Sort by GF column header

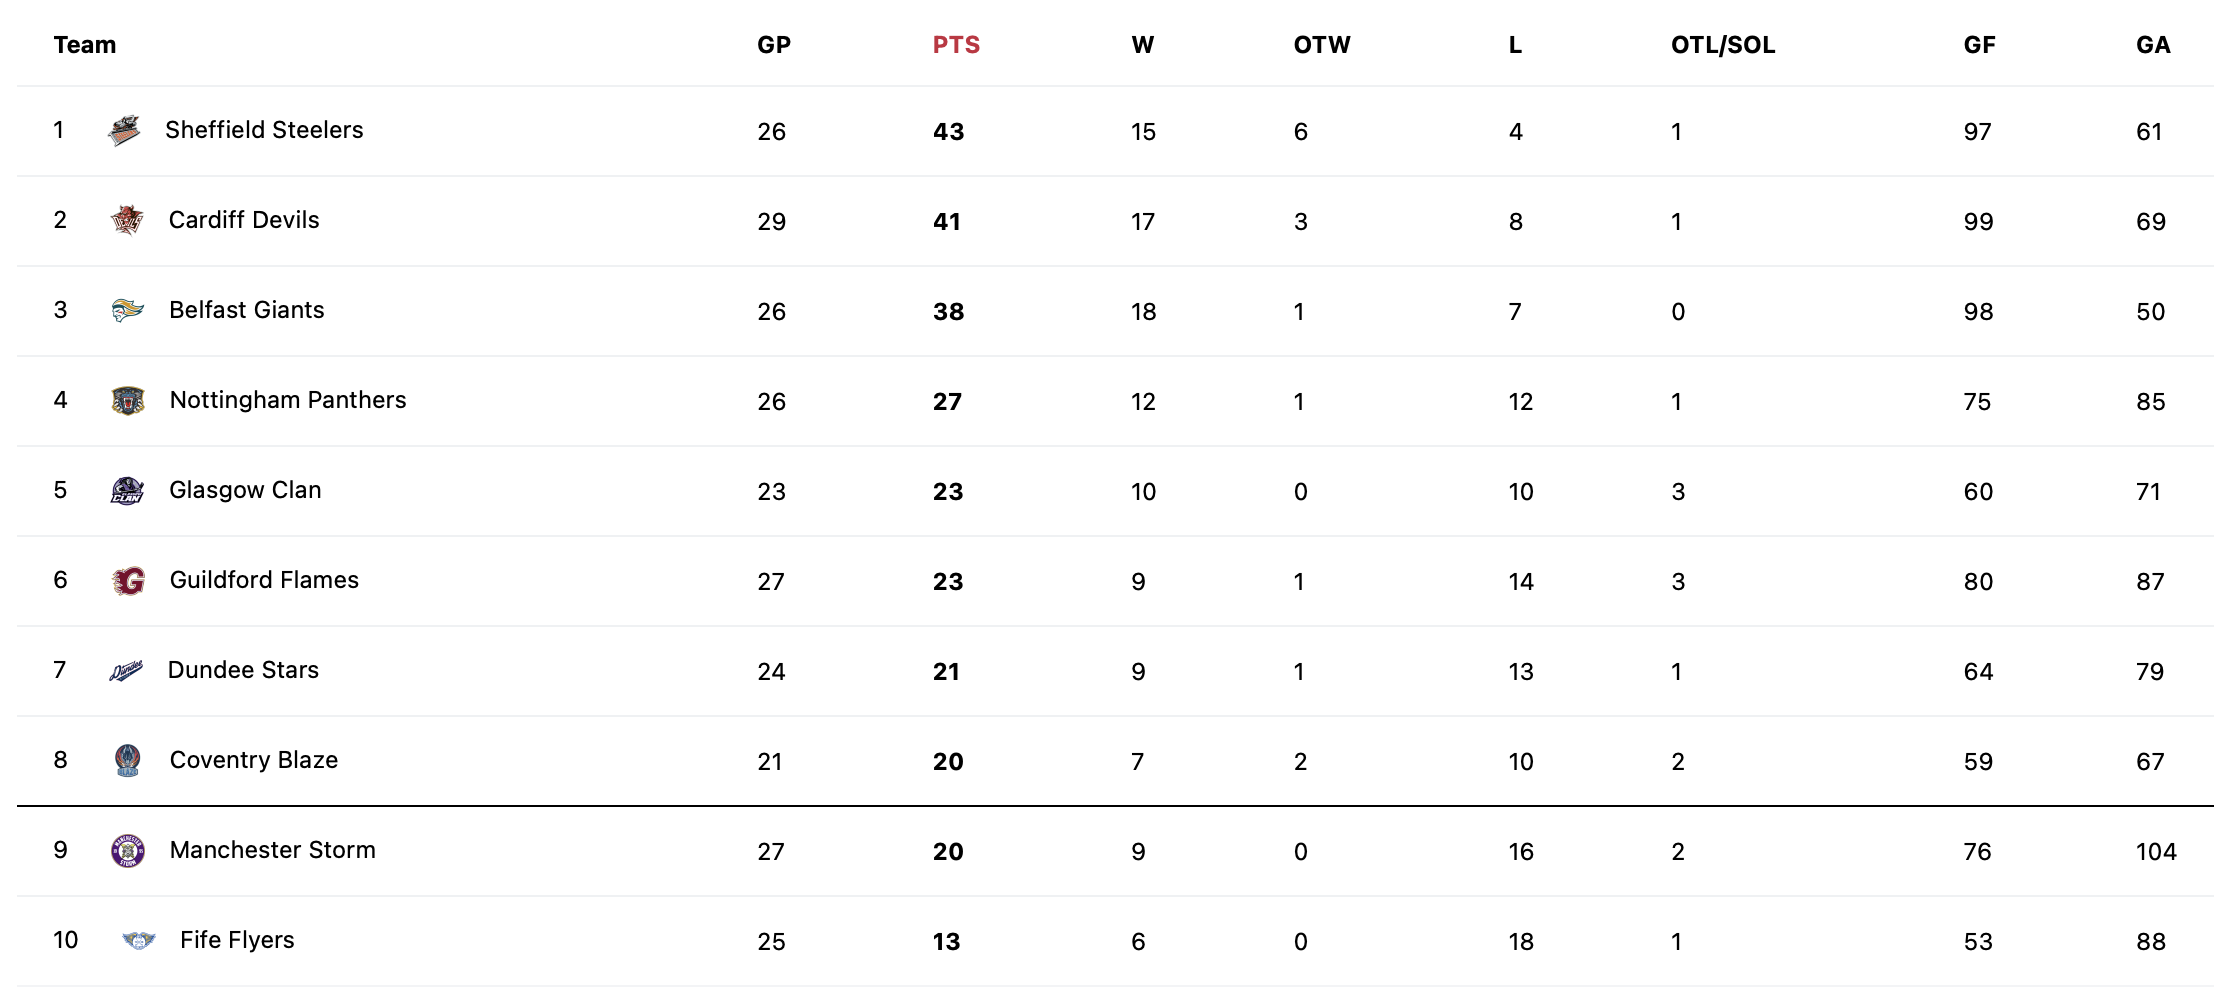1979,45
